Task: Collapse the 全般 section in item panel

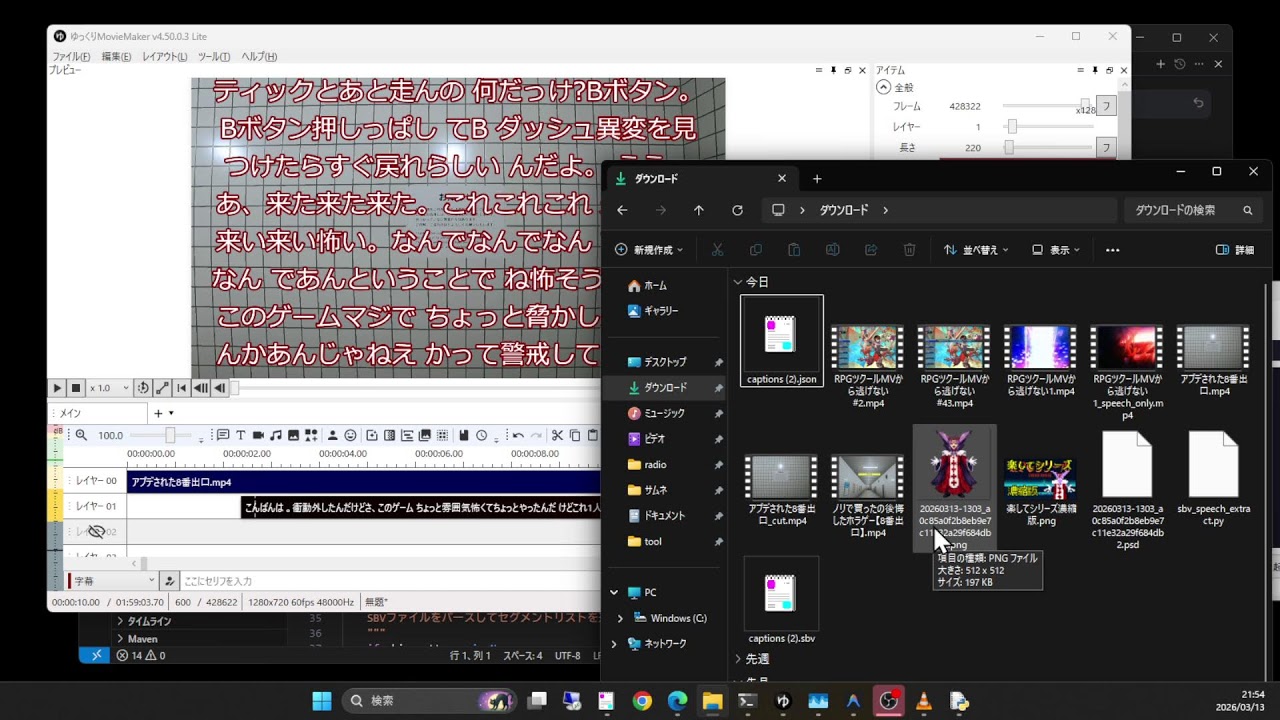Action: [x=883, y=87]
